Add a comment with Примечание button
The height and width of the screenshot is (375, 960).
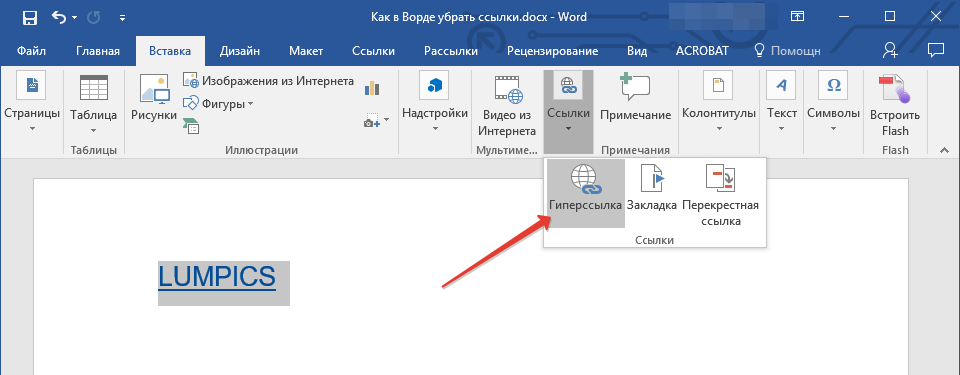click(636, 98)
